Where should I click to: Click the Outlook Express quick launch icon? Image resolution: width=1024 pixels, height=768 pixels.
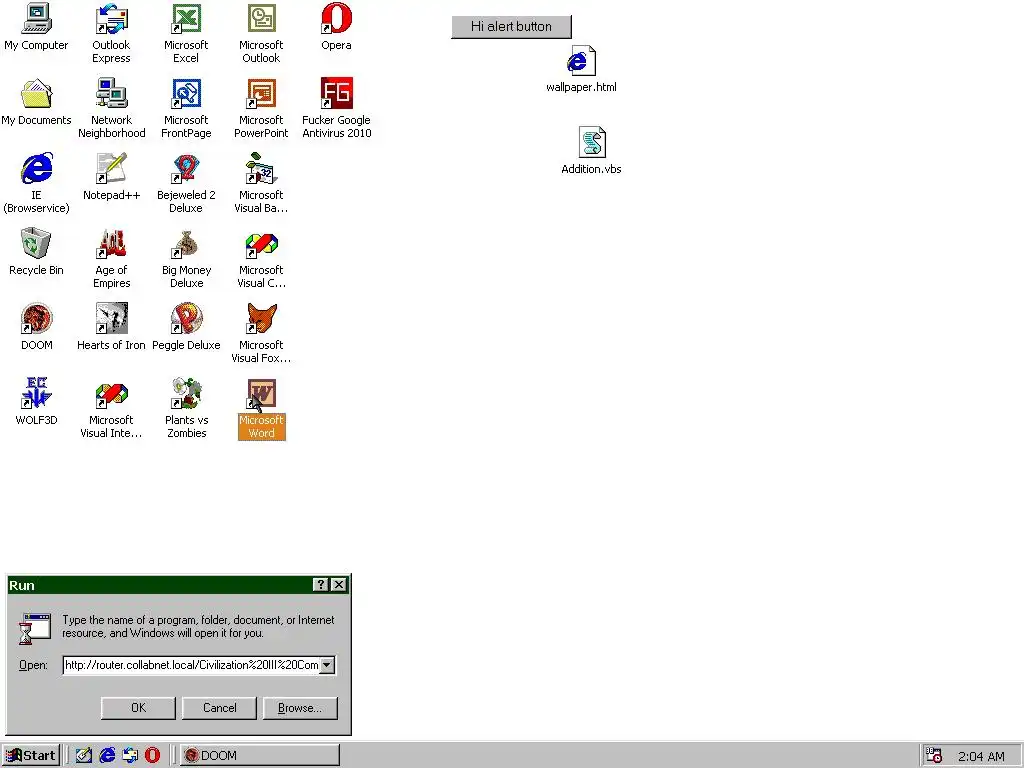tap(129, 756)
